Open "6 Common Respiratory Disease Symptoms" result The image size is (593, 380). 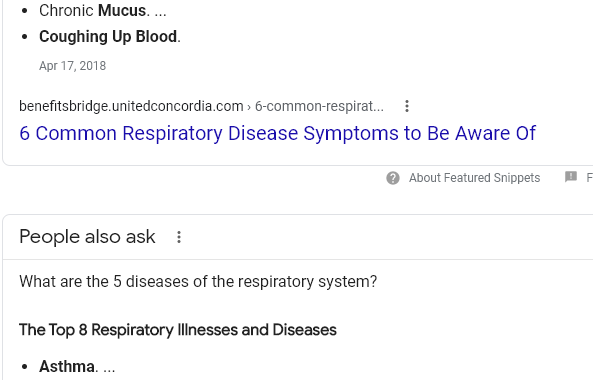click(278, 133)
